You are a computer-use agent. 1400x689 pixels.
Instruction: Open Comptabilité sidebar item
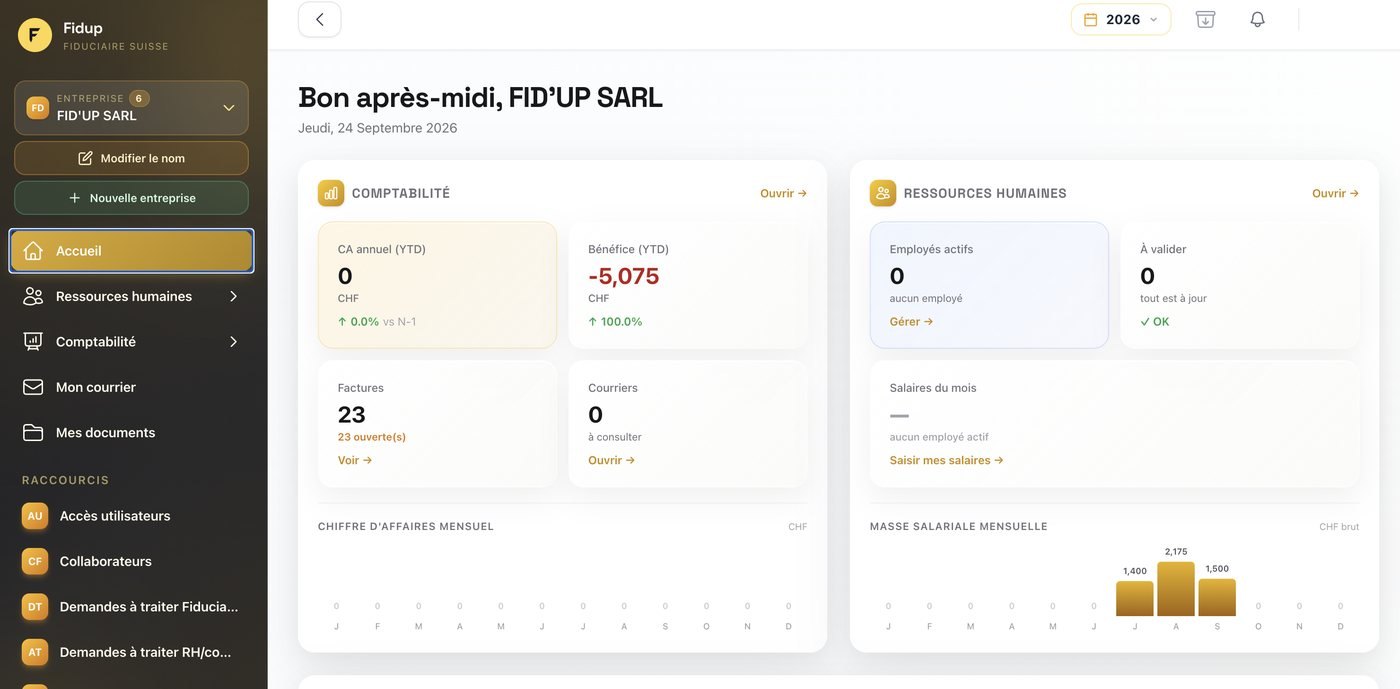click(x=131, y=342)
